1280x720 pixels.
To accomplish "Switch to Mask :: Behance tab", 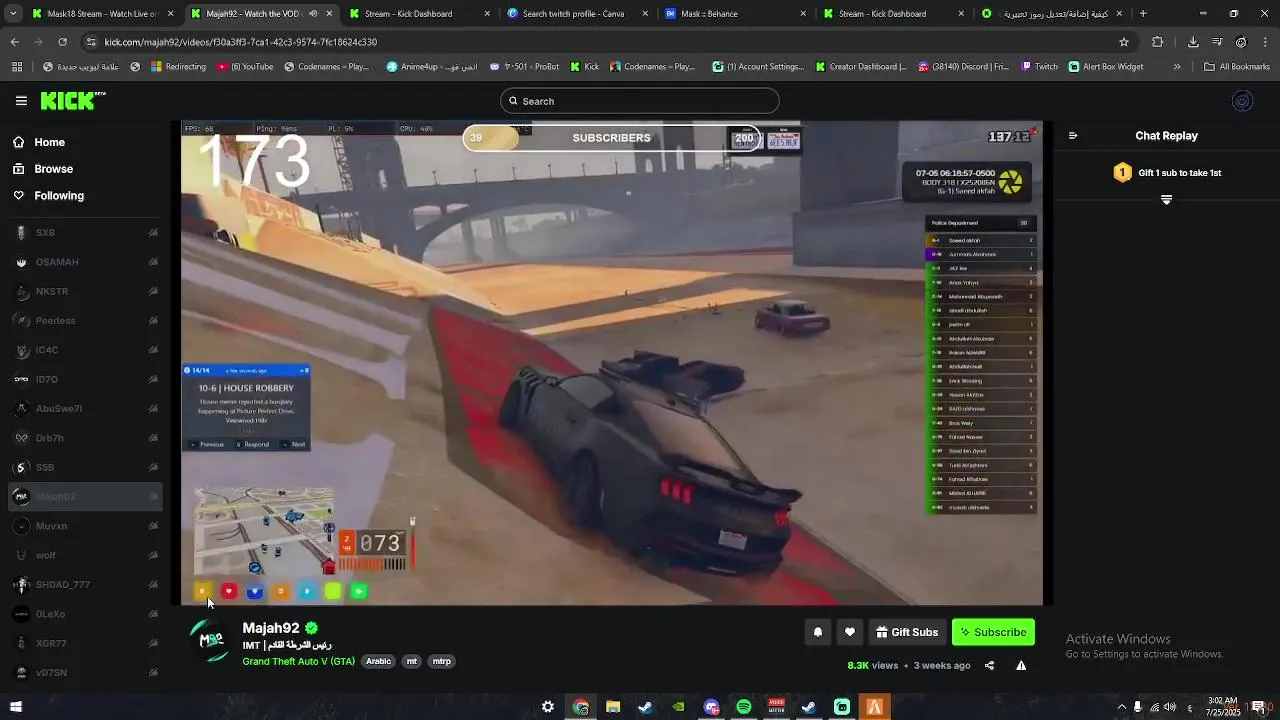I will click(737, 14).
